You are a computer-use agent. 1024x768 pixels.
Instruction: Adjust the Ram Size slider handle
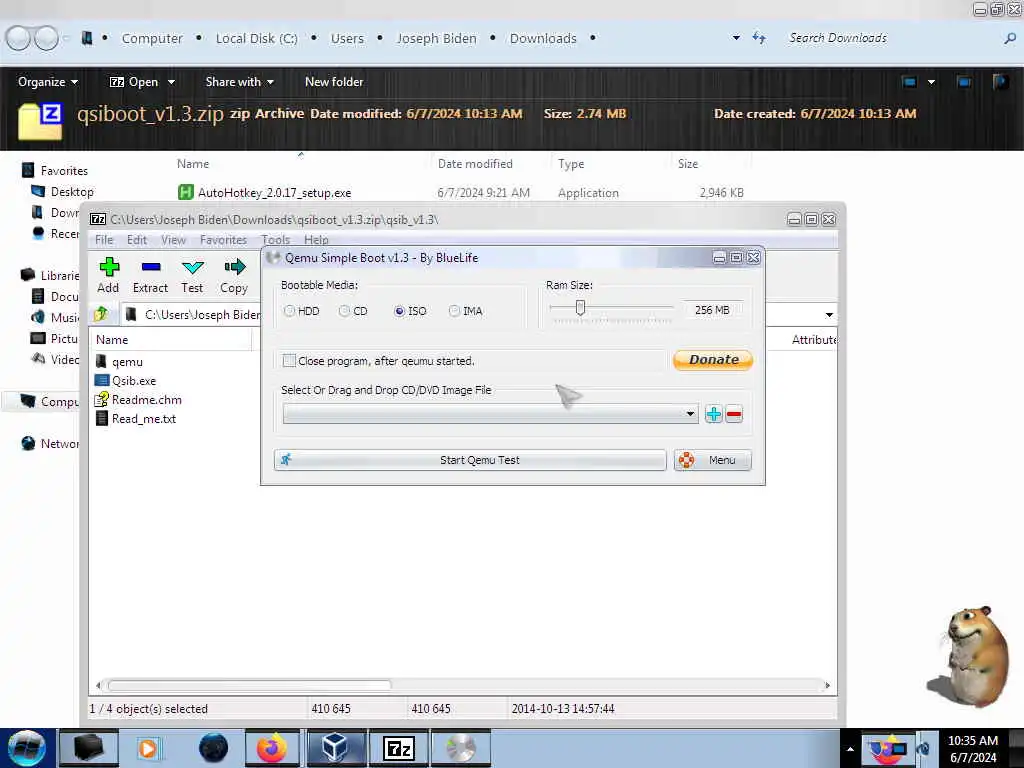[x=580, y=308]
